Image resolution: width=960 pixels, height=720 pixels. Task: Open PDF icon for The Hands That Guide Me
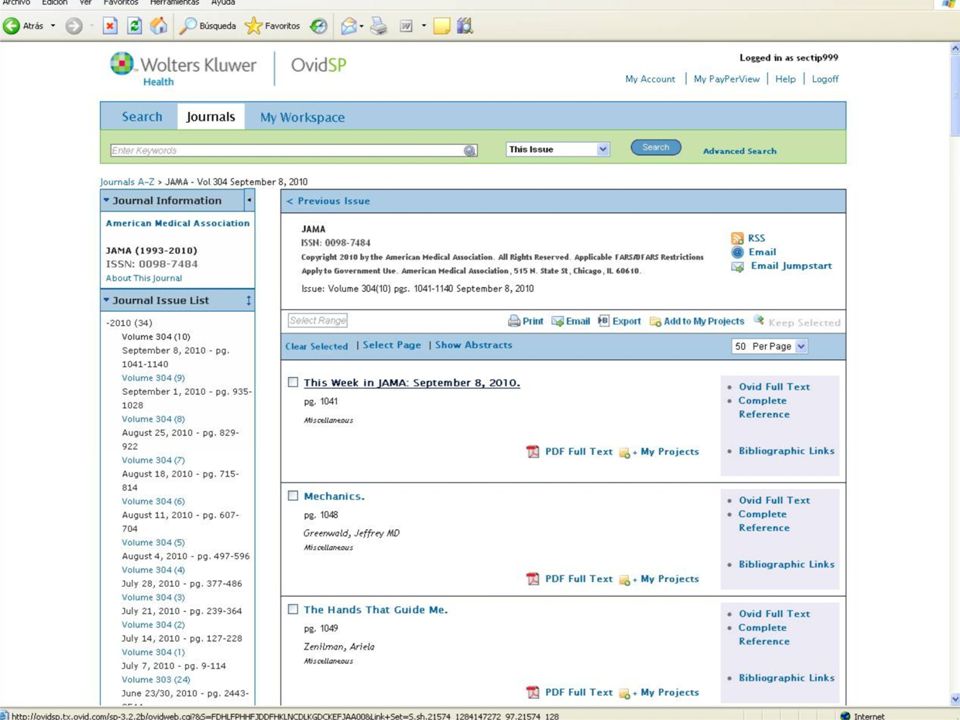[533, 692]
